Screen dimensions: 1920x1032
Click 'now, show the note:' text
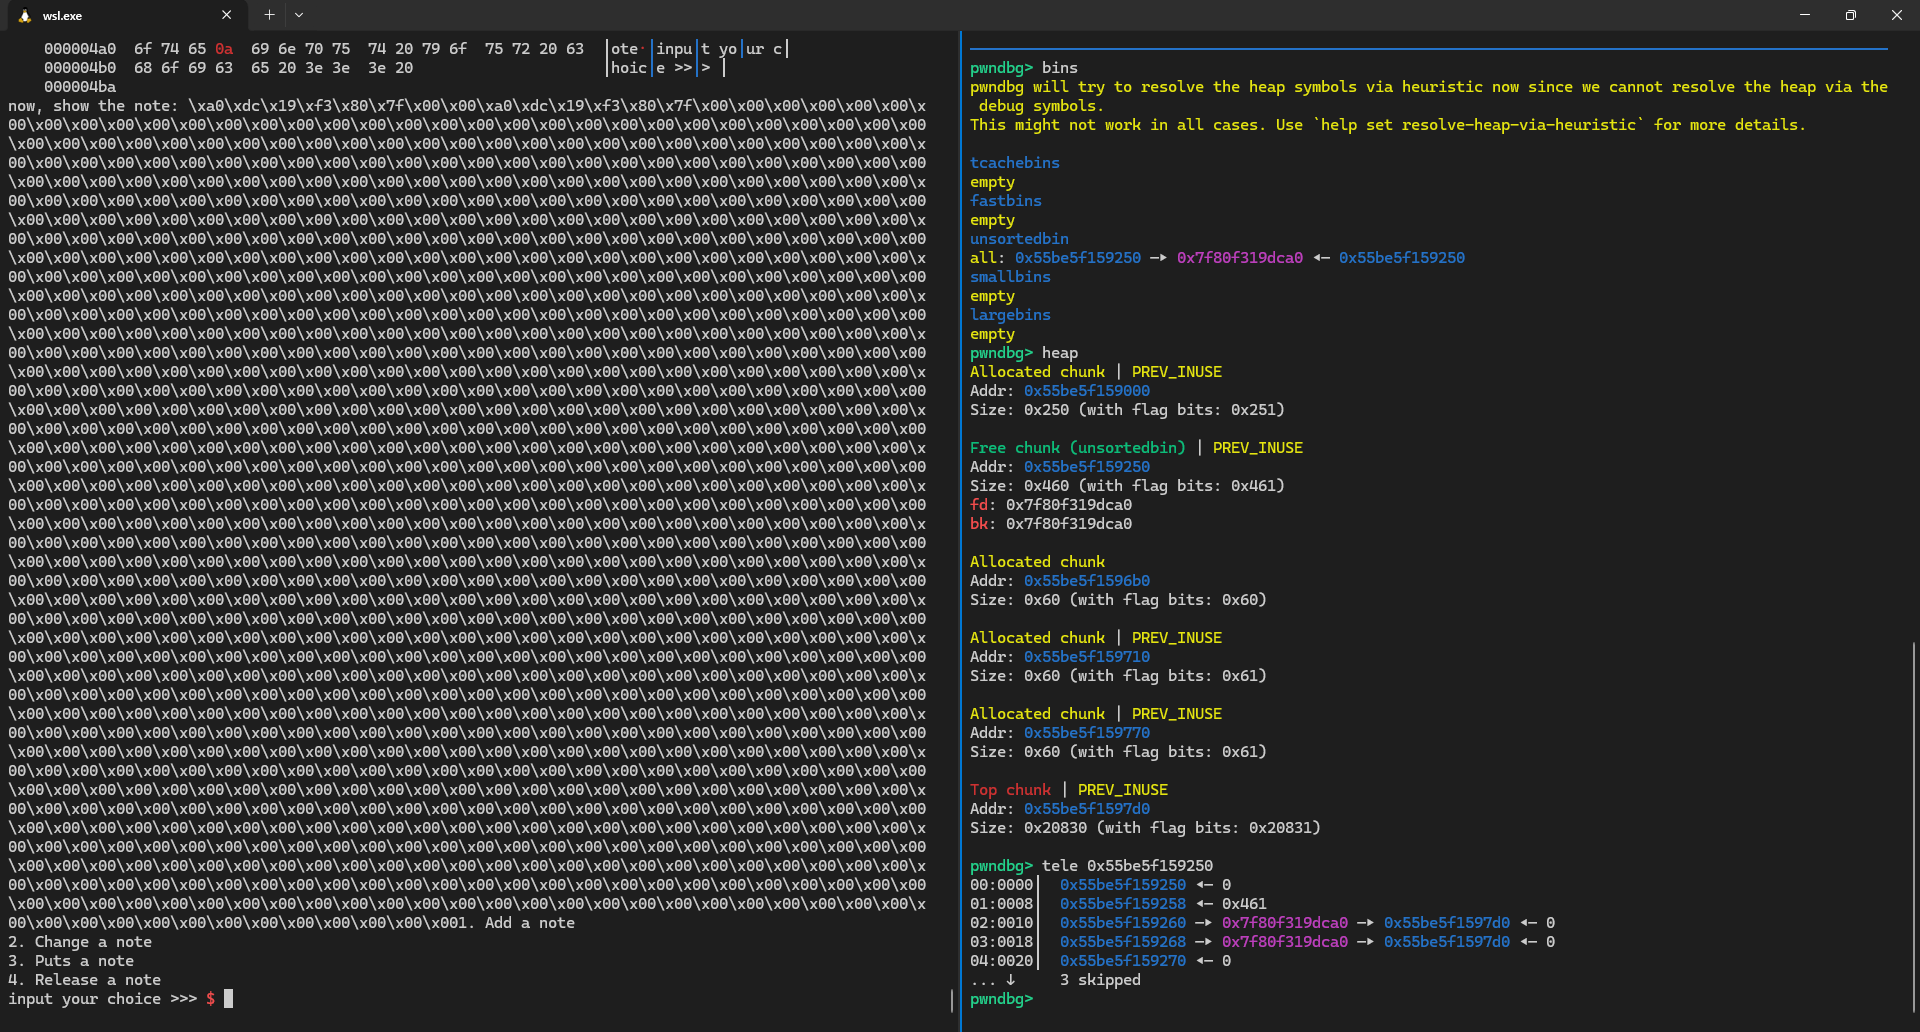click(x=94, y=106)
